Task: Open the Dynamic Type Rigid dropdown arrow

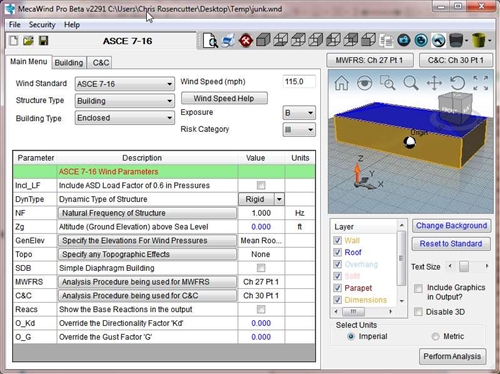Action: tap(279, 199)
